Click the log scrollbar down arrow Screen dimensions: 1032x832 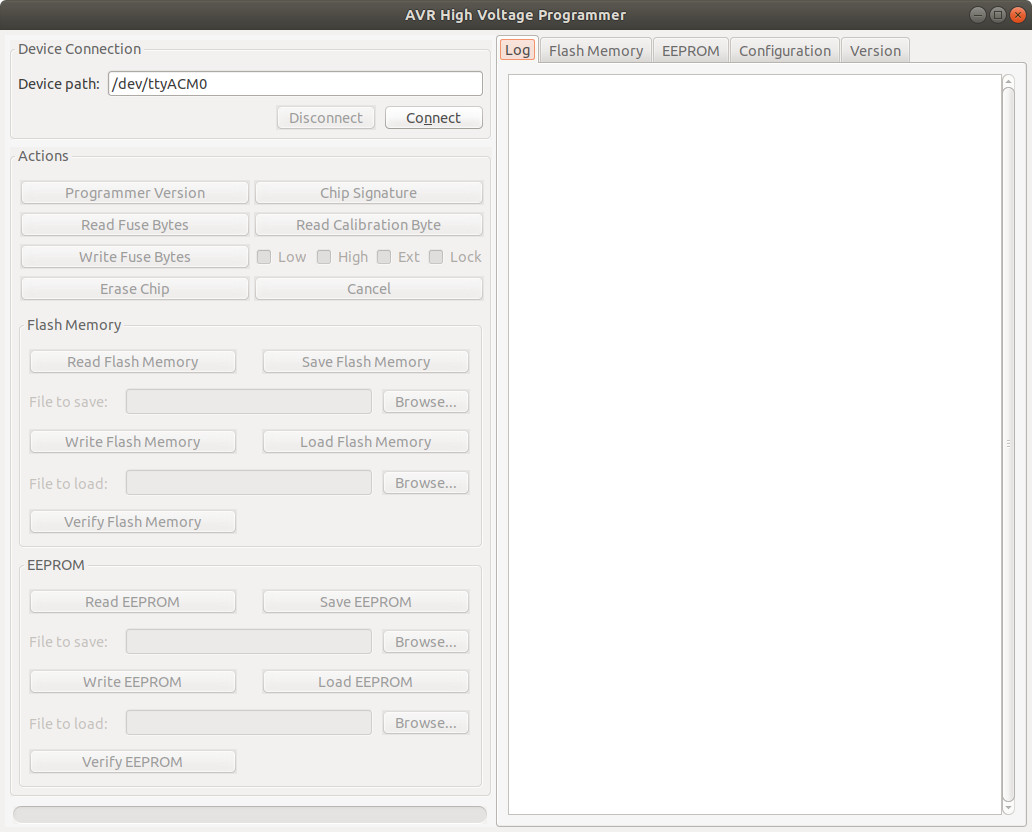coord(1008,808)
